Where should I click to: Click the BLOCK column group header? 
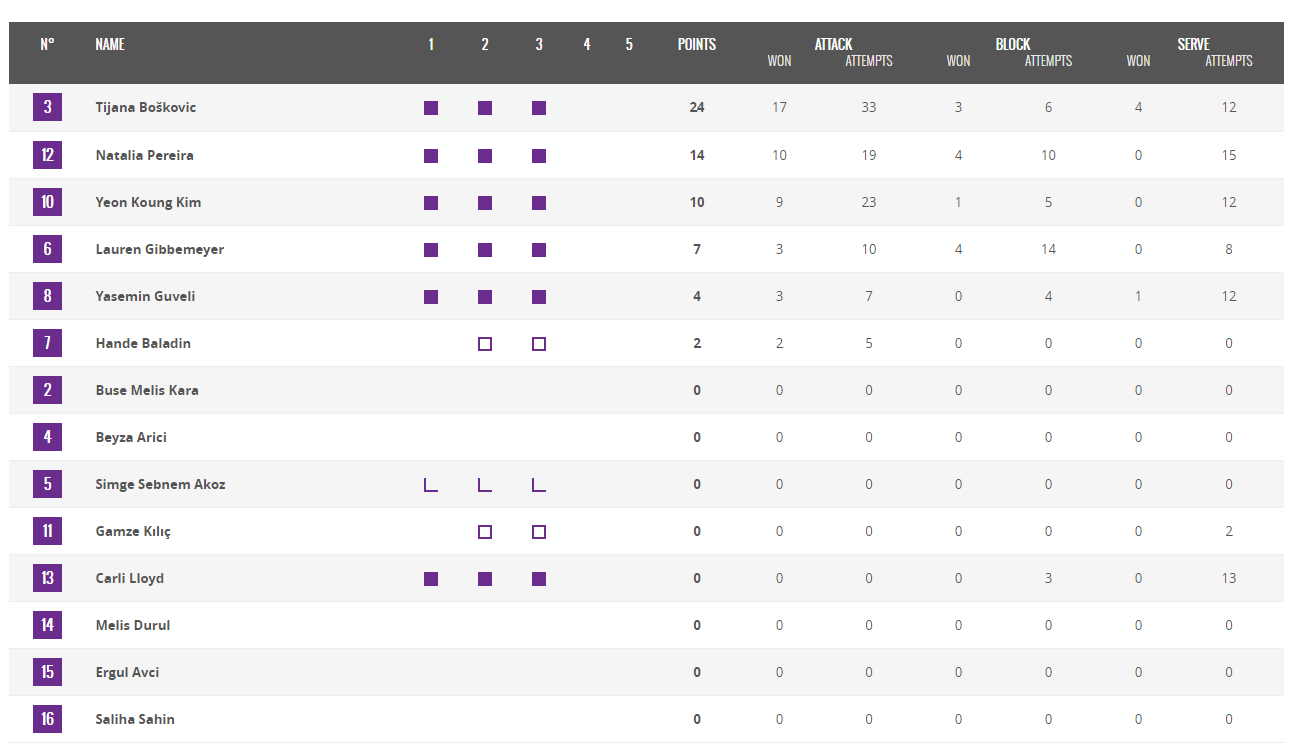click(x=1013, y=44)
